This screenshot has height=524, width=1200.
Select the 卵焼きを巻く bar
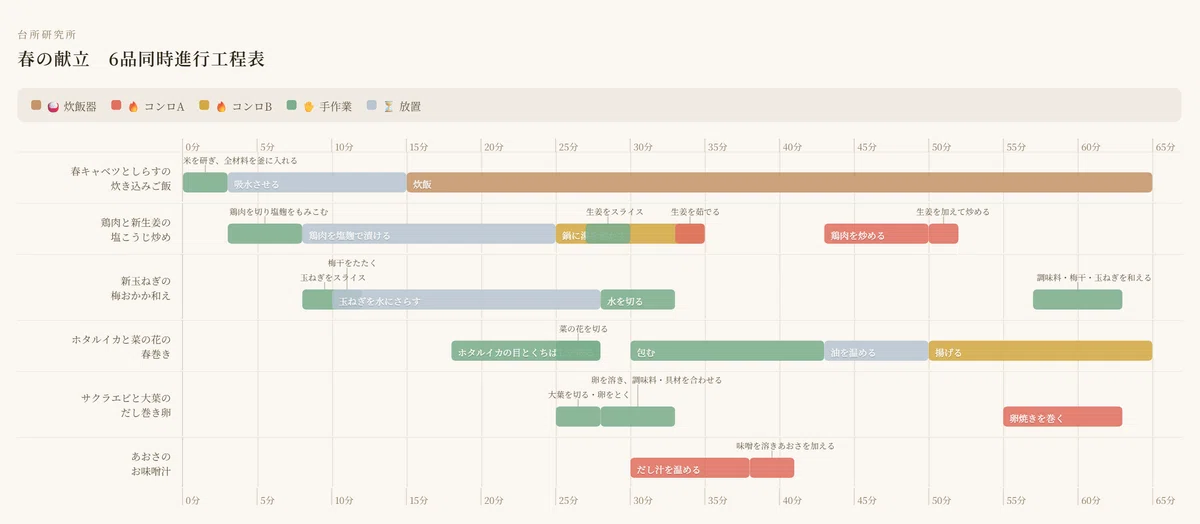pos(1063,417)
